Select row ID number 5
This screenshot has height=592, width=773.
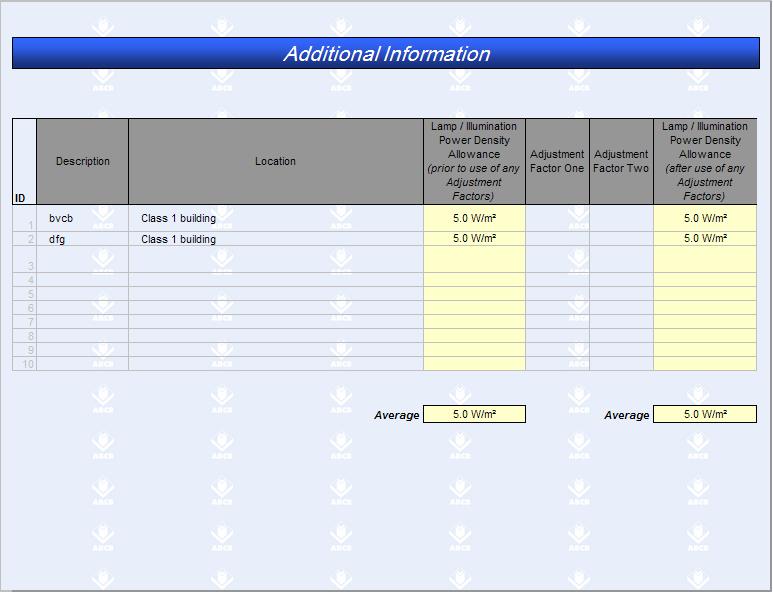24,294
